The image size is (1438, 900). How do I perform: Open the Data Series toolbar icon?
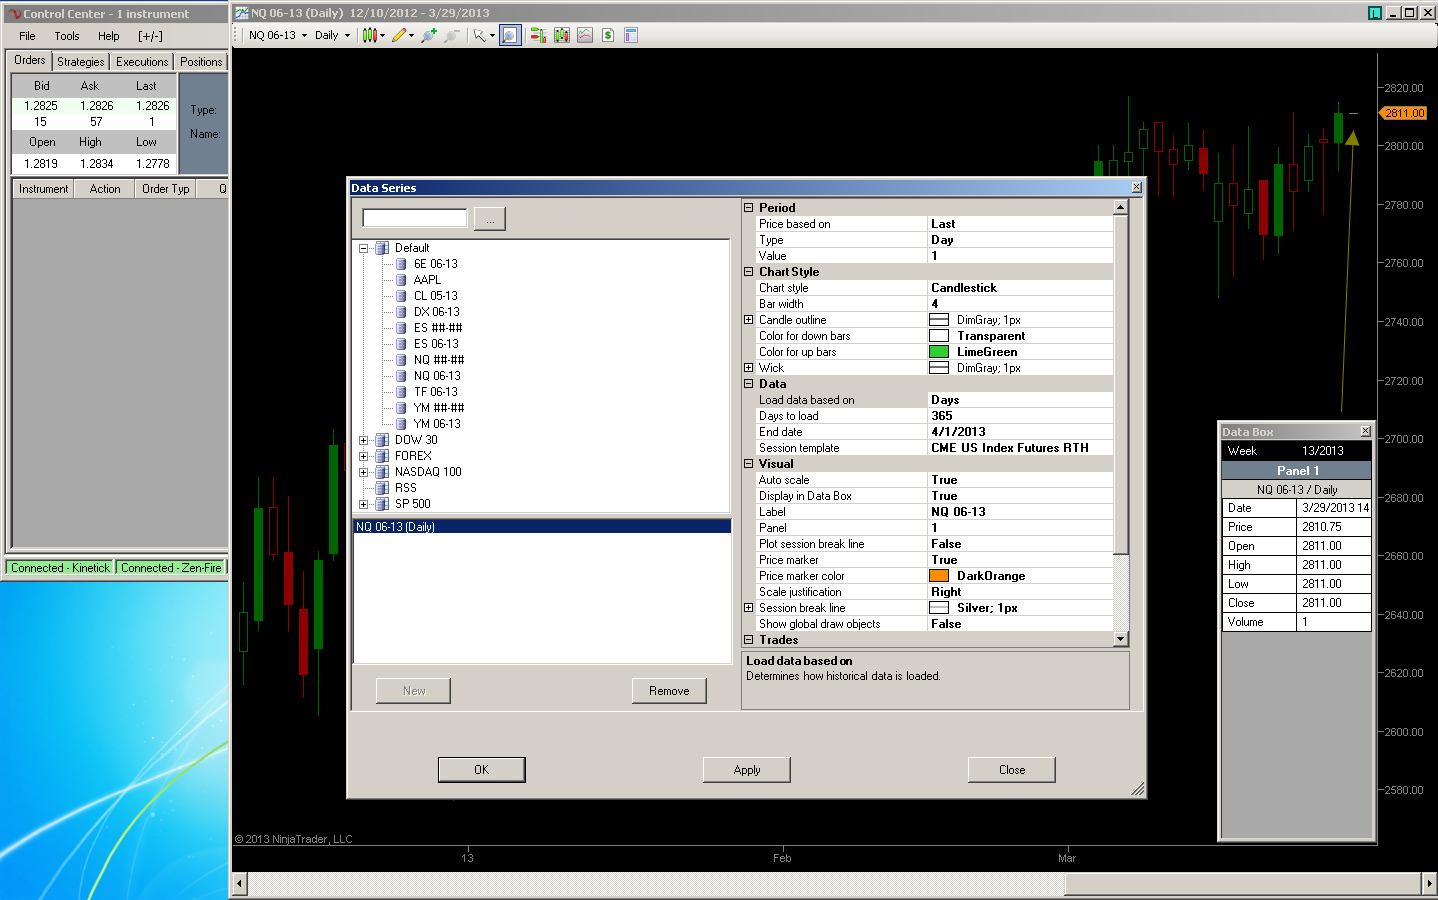point(562,35)
